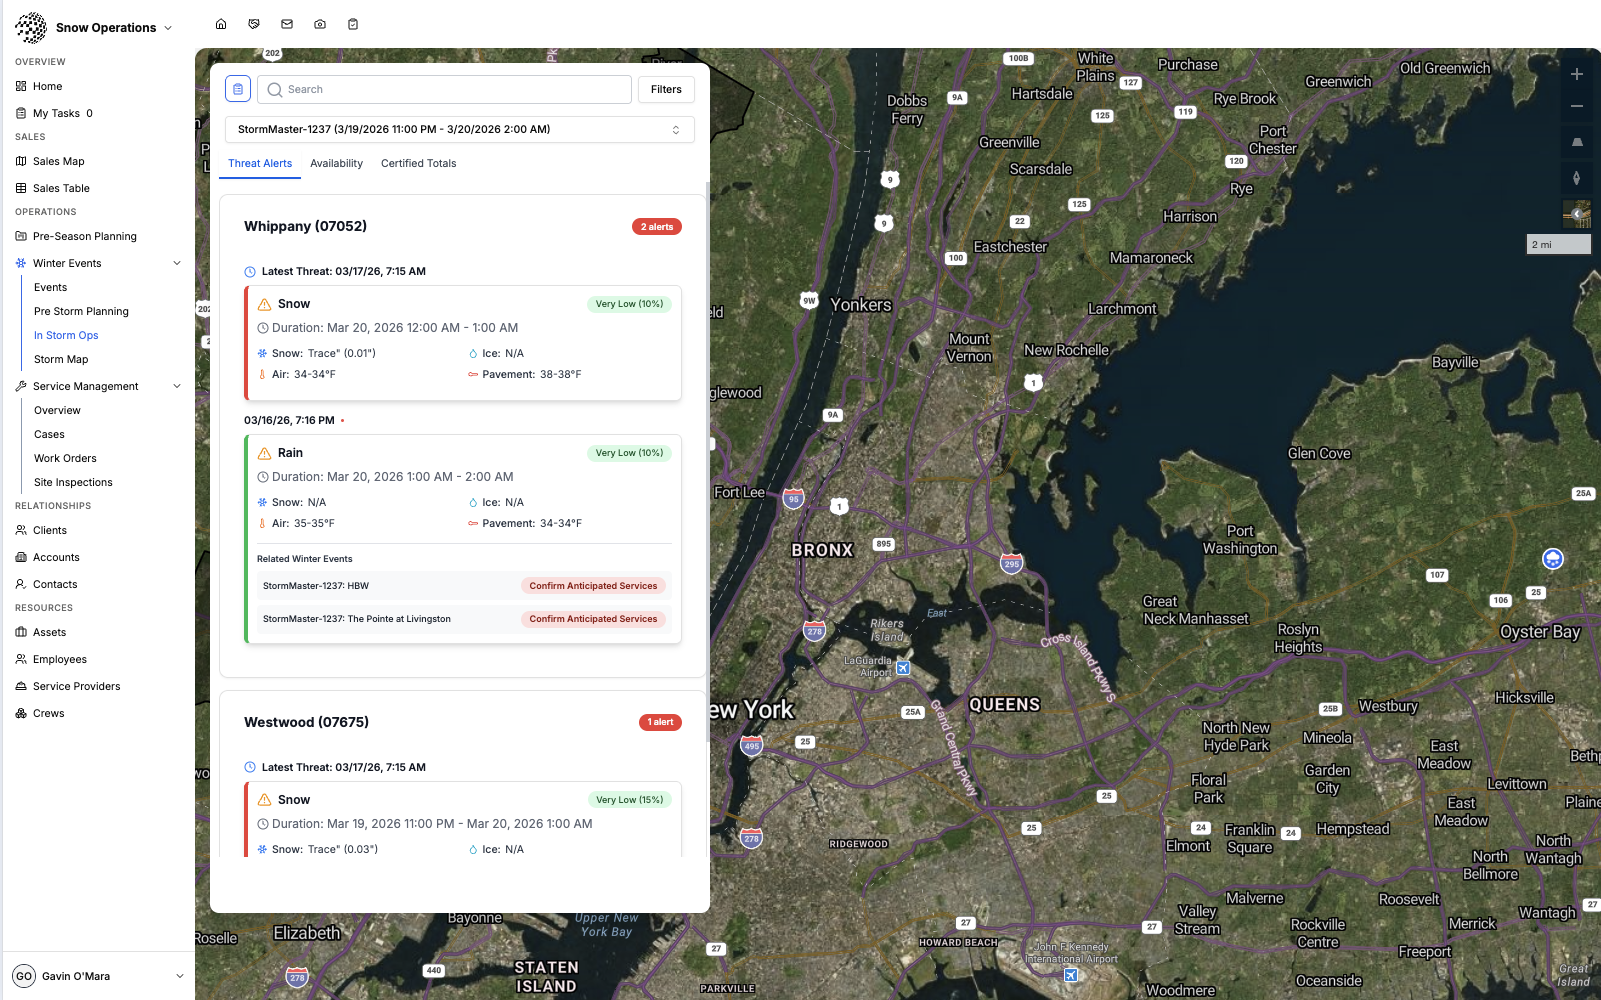Open the StormMaster-1237 event selector dropdown
Viewport: 1601px width, 1000px height.
[x=460, y=129]
